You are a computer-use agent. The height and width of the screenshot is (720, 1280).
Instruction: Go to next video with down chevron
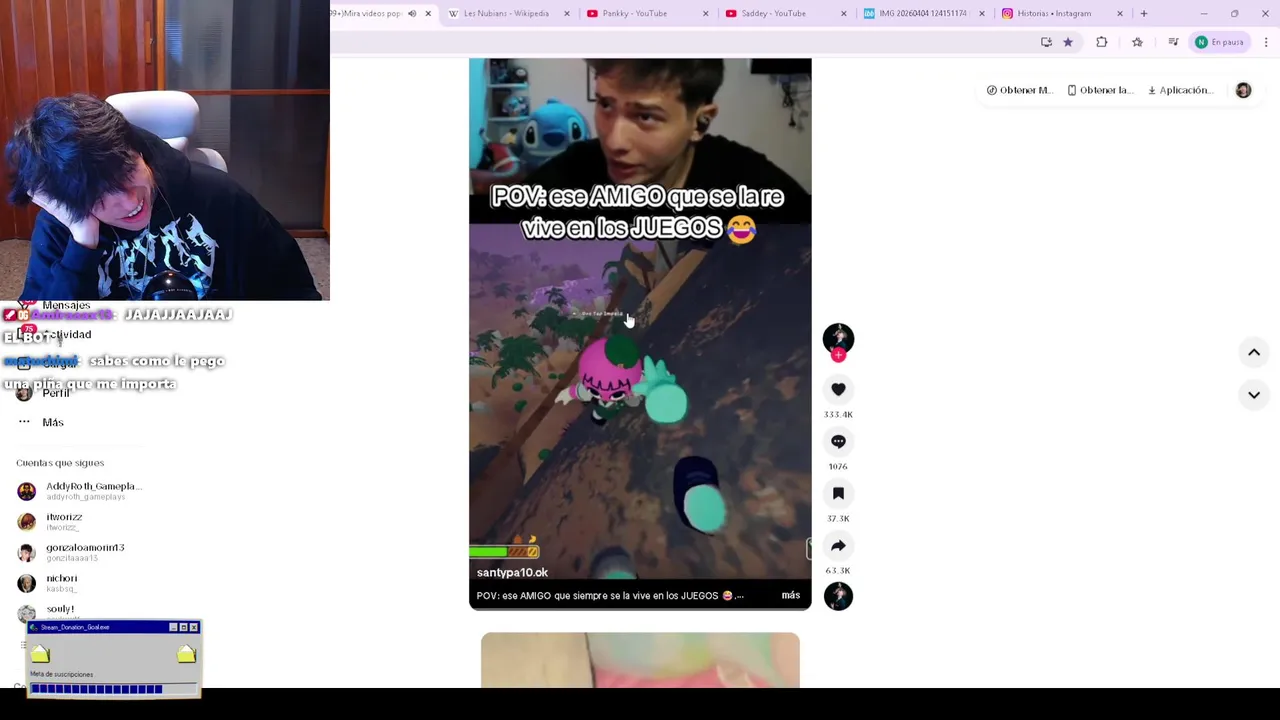coord(1253,395)
